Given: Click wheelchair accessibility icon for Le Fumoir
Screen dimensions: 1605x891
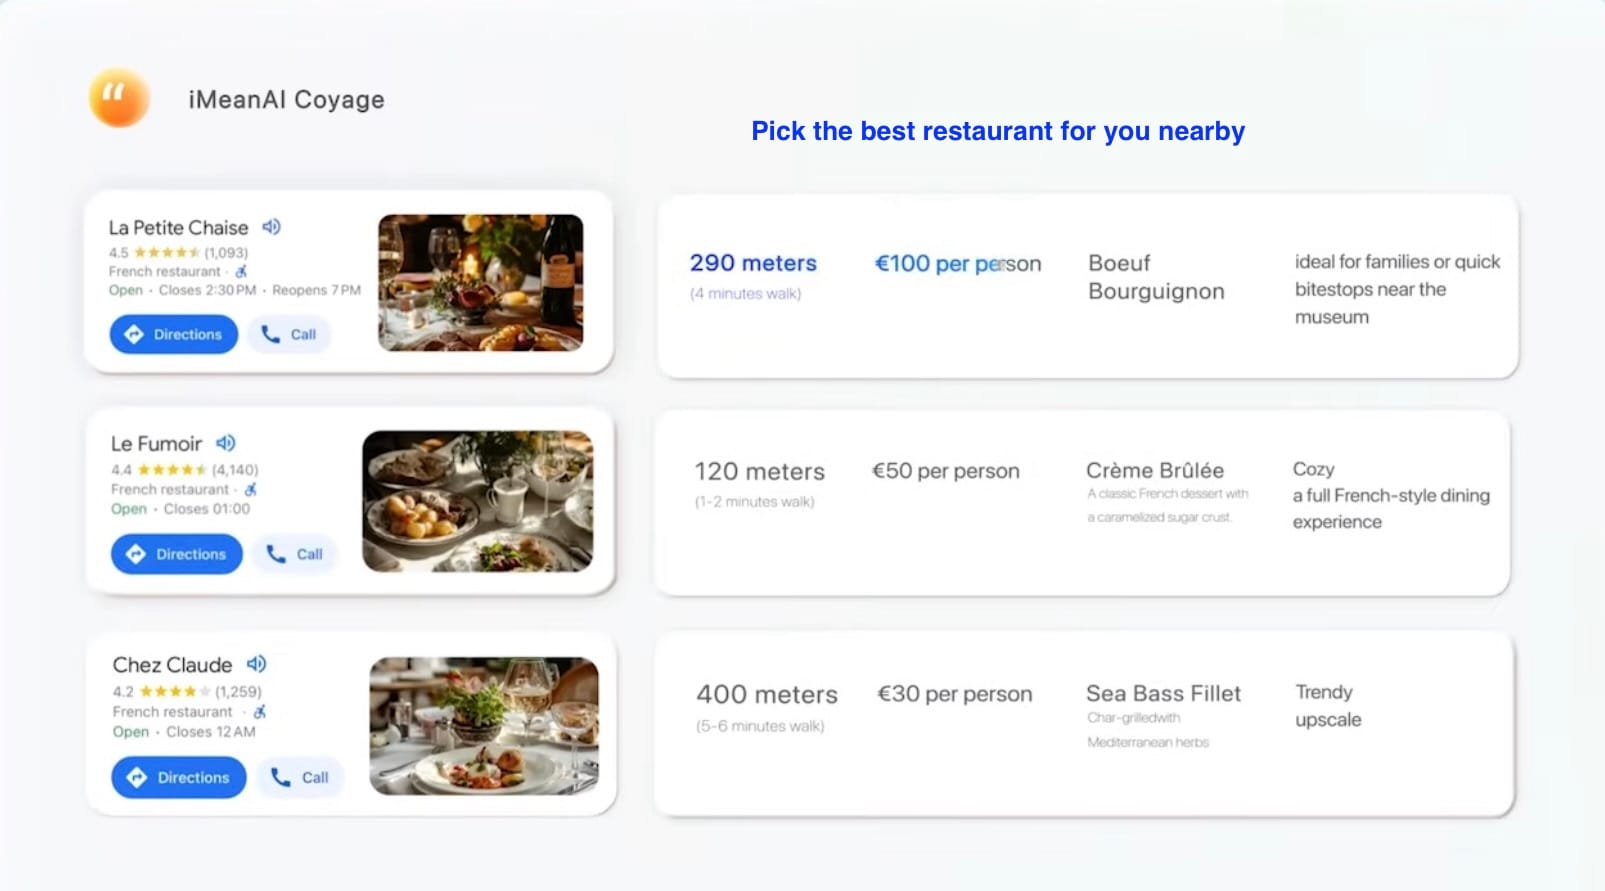Looking at the screenshot, I should pos(251,489).
